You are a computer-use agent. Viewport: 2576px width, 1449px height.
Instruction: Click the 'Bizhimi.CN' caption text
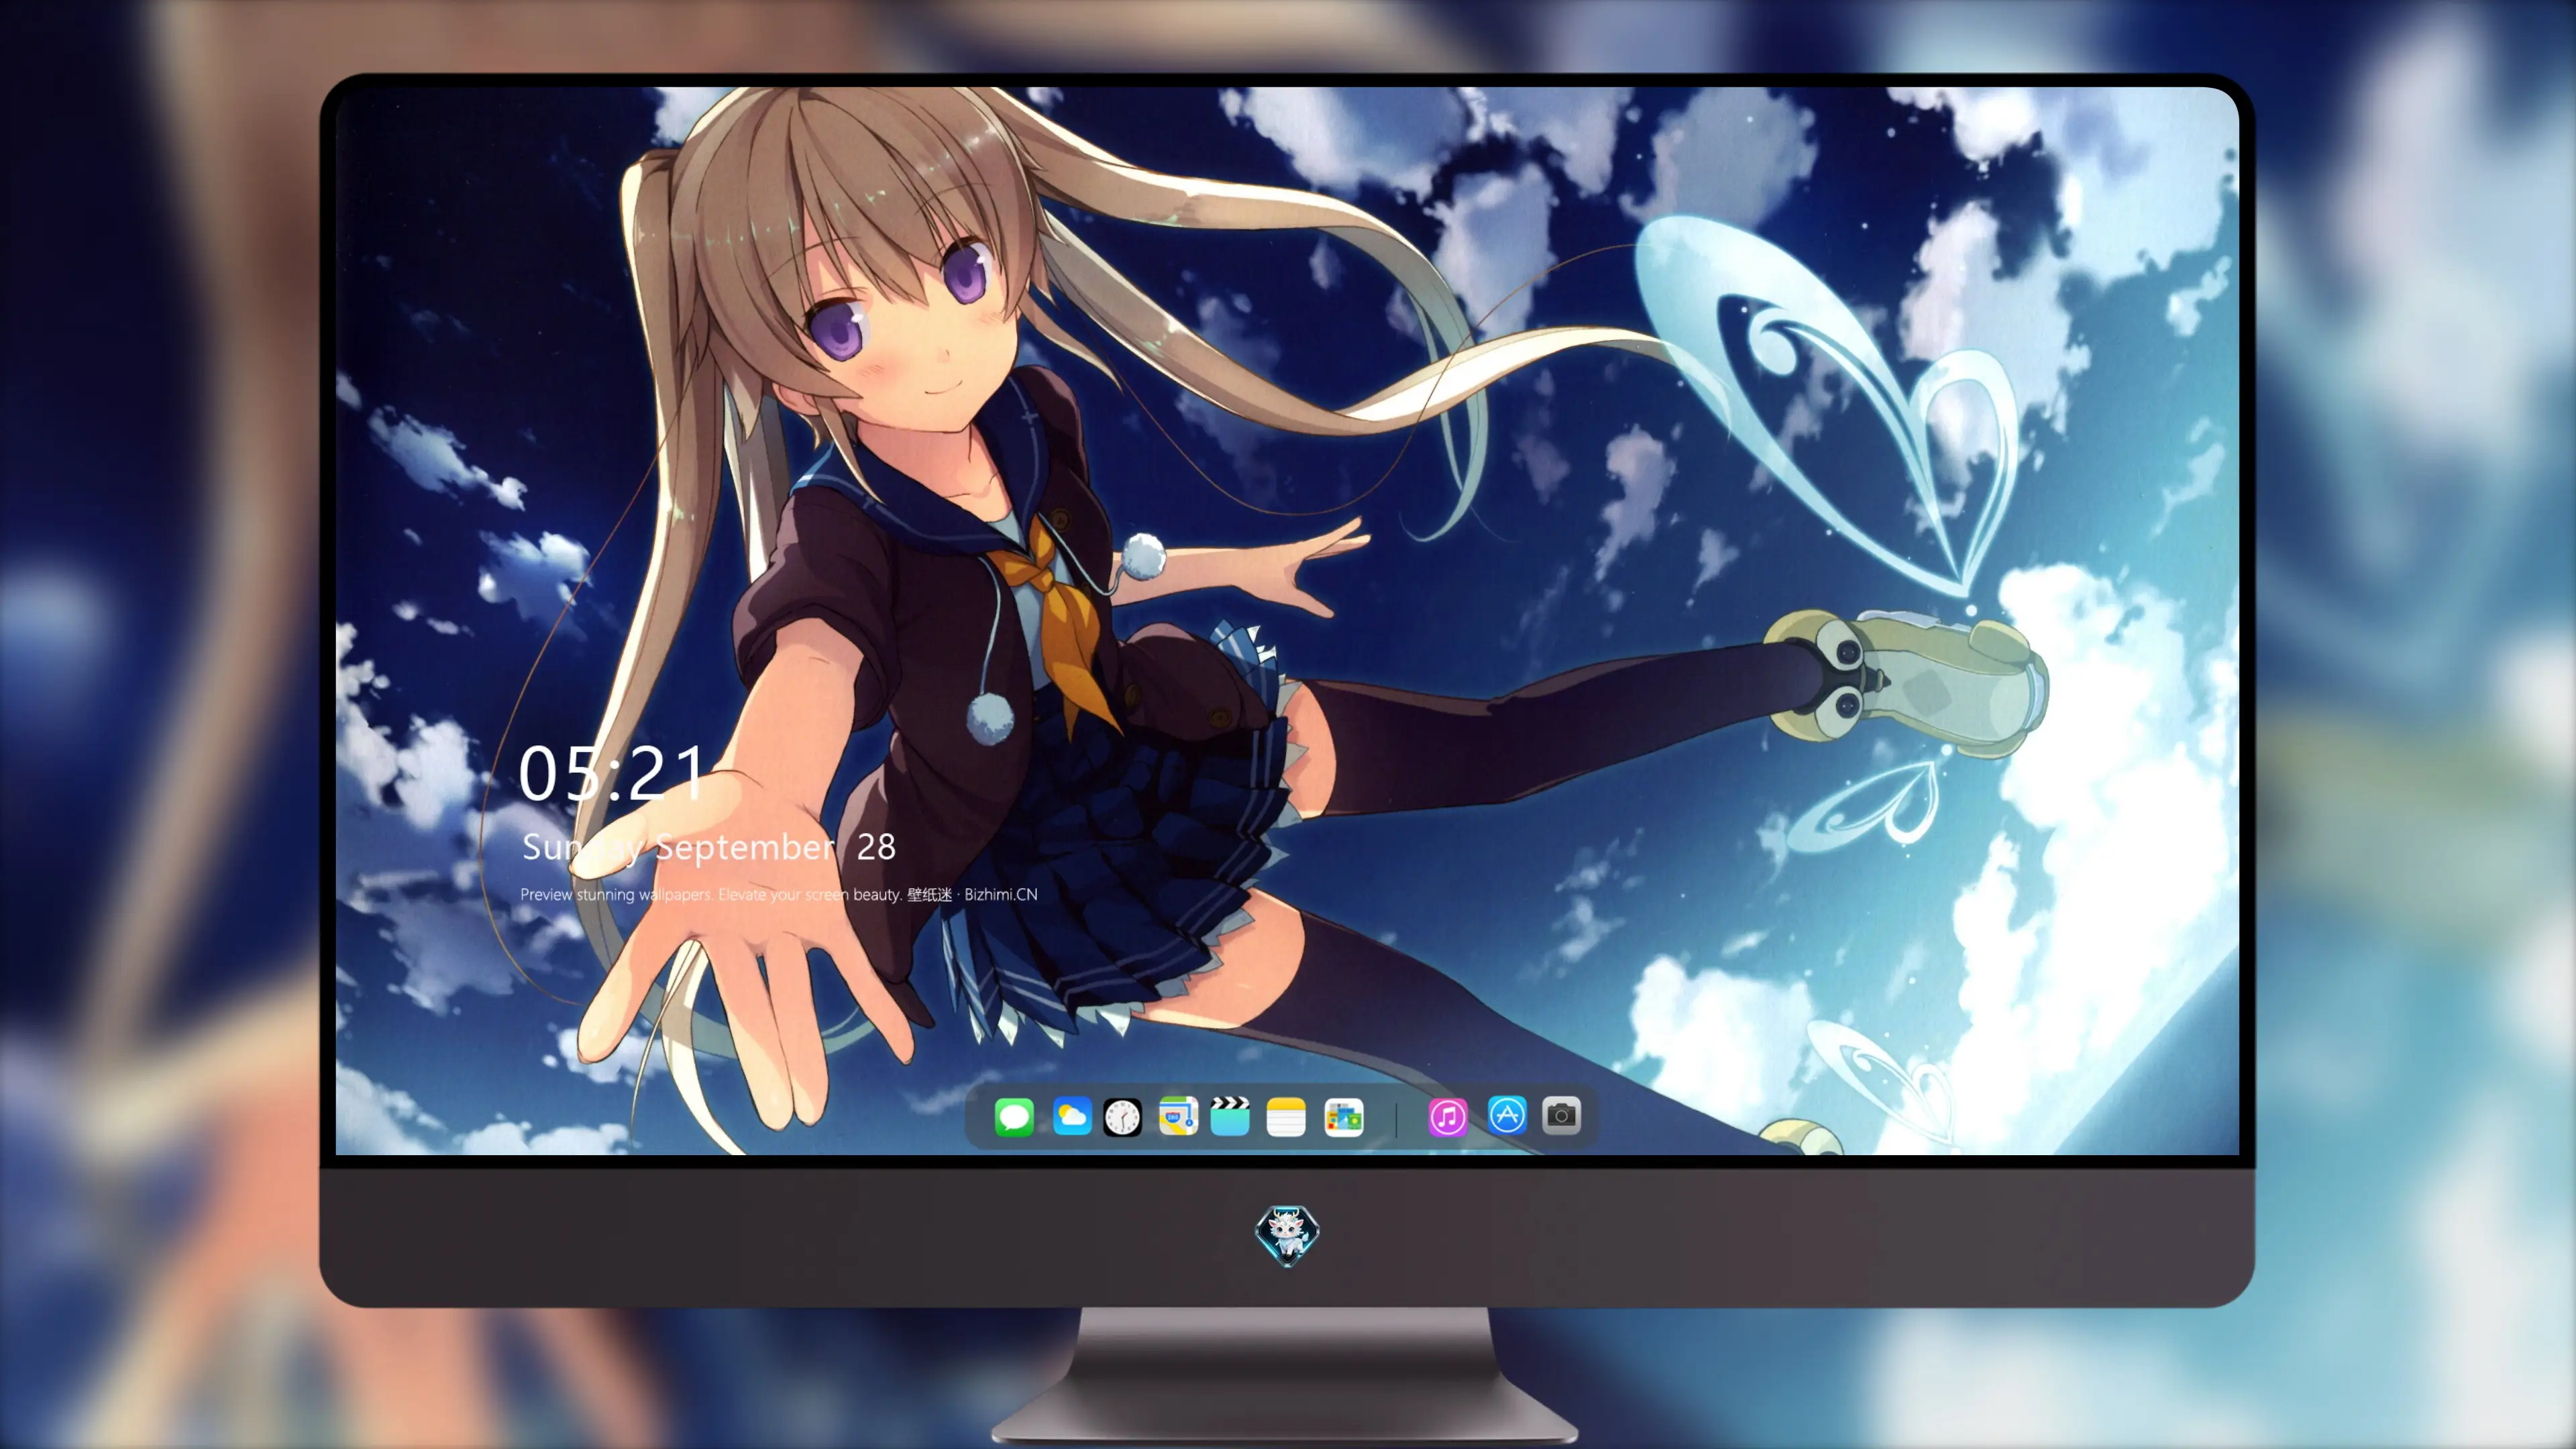tap(1000, 894)
